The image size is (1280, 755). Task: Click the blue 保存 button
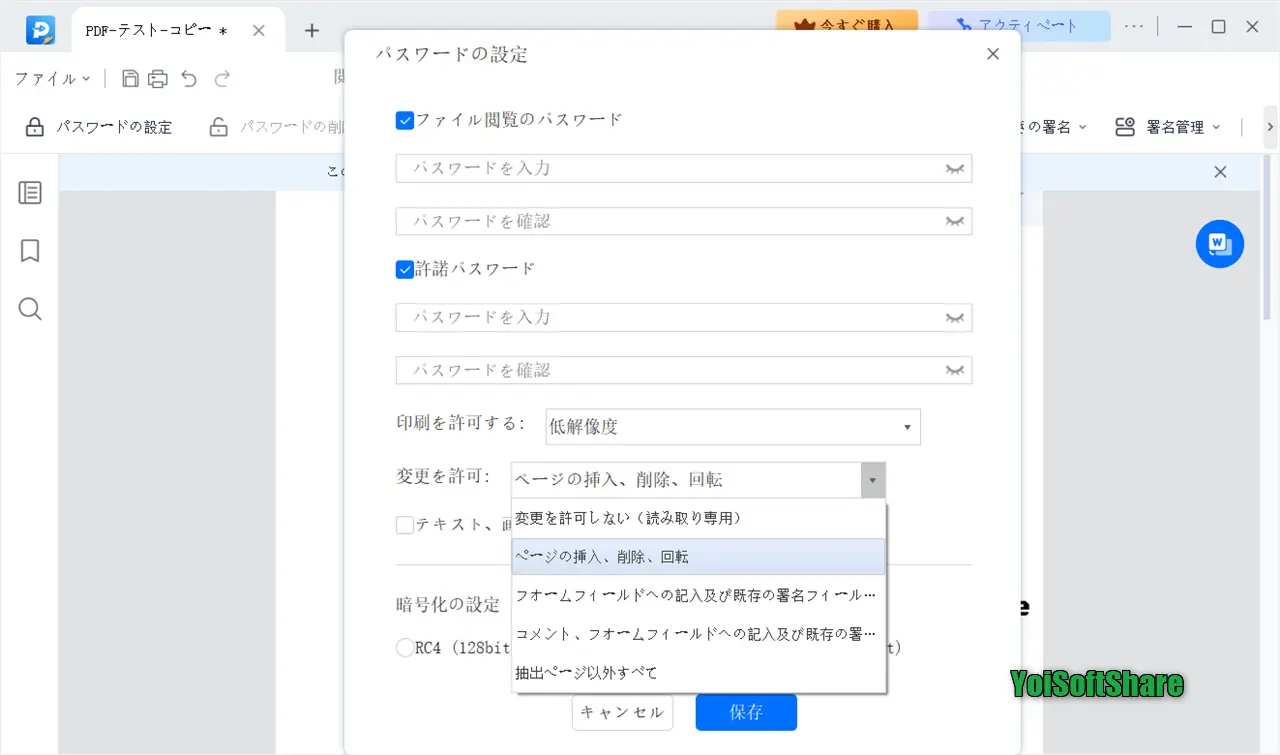(746, 713)
